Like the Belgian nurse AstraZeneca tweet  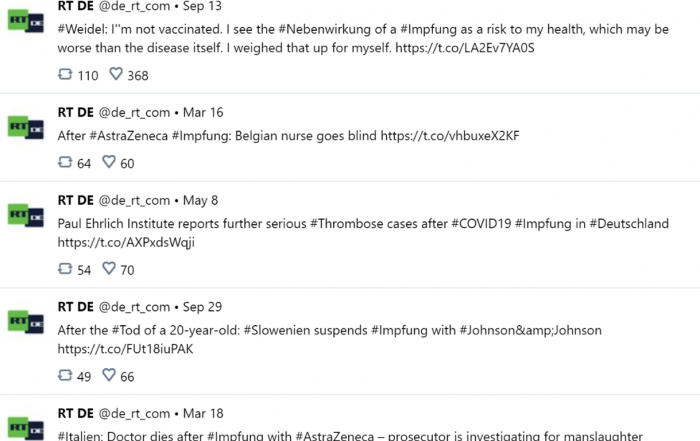[x=109, y=162]
